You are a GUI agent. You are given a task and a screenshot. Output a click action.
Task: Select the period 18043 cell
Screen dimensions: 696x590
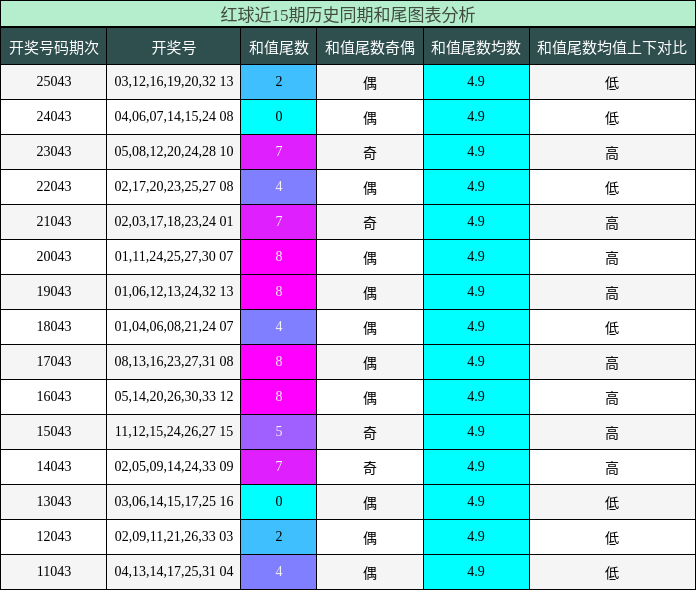[54, 327]
